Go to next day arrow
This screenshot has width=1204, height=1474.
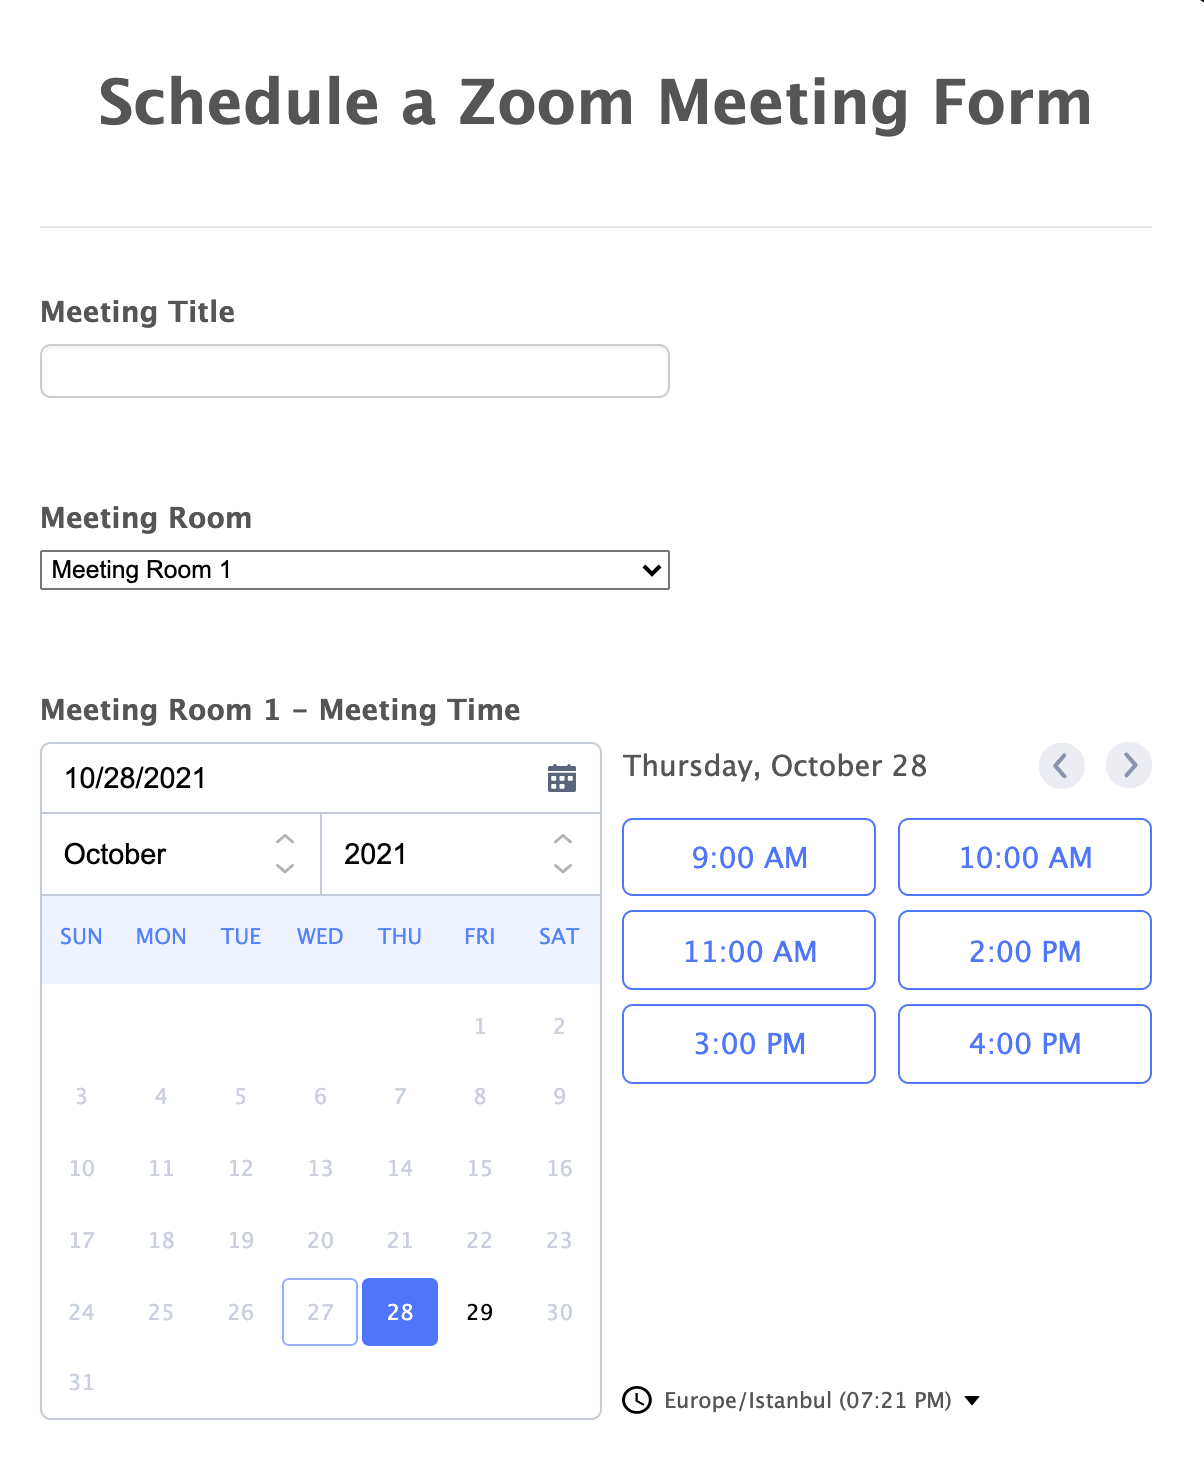click(x=1129, y=766)
